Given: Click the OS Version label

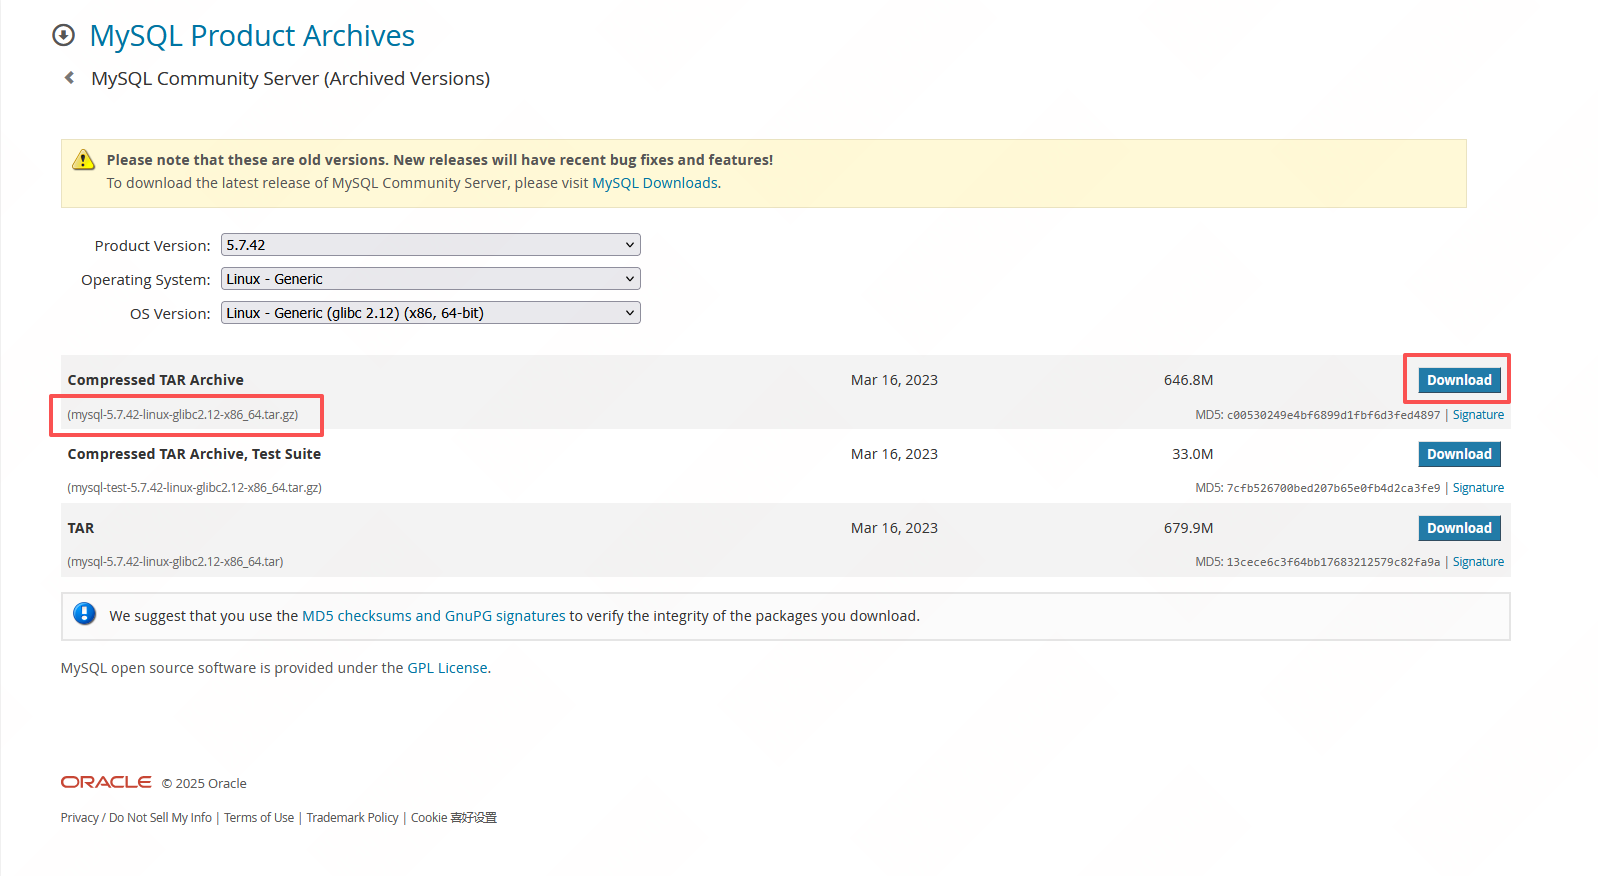Looking at the screenshot, I should coord(170,314).
